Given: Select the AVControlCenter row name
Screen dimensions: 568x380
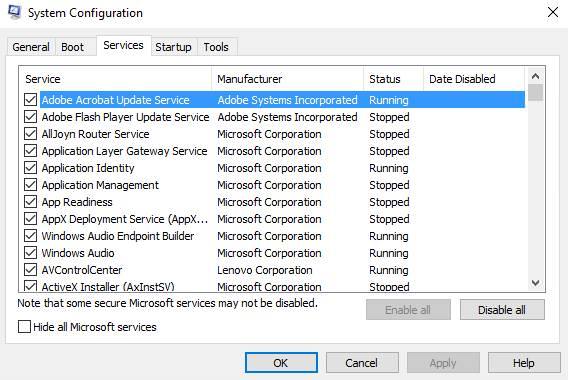Looking at the screenshot, I should coord(82,270).
